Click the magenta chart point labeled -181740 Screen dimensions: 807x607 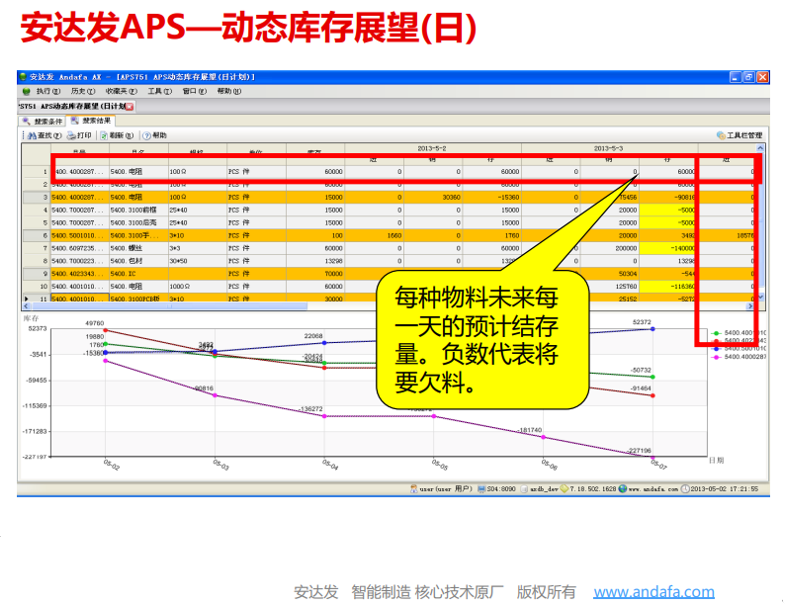coord(543,437)
